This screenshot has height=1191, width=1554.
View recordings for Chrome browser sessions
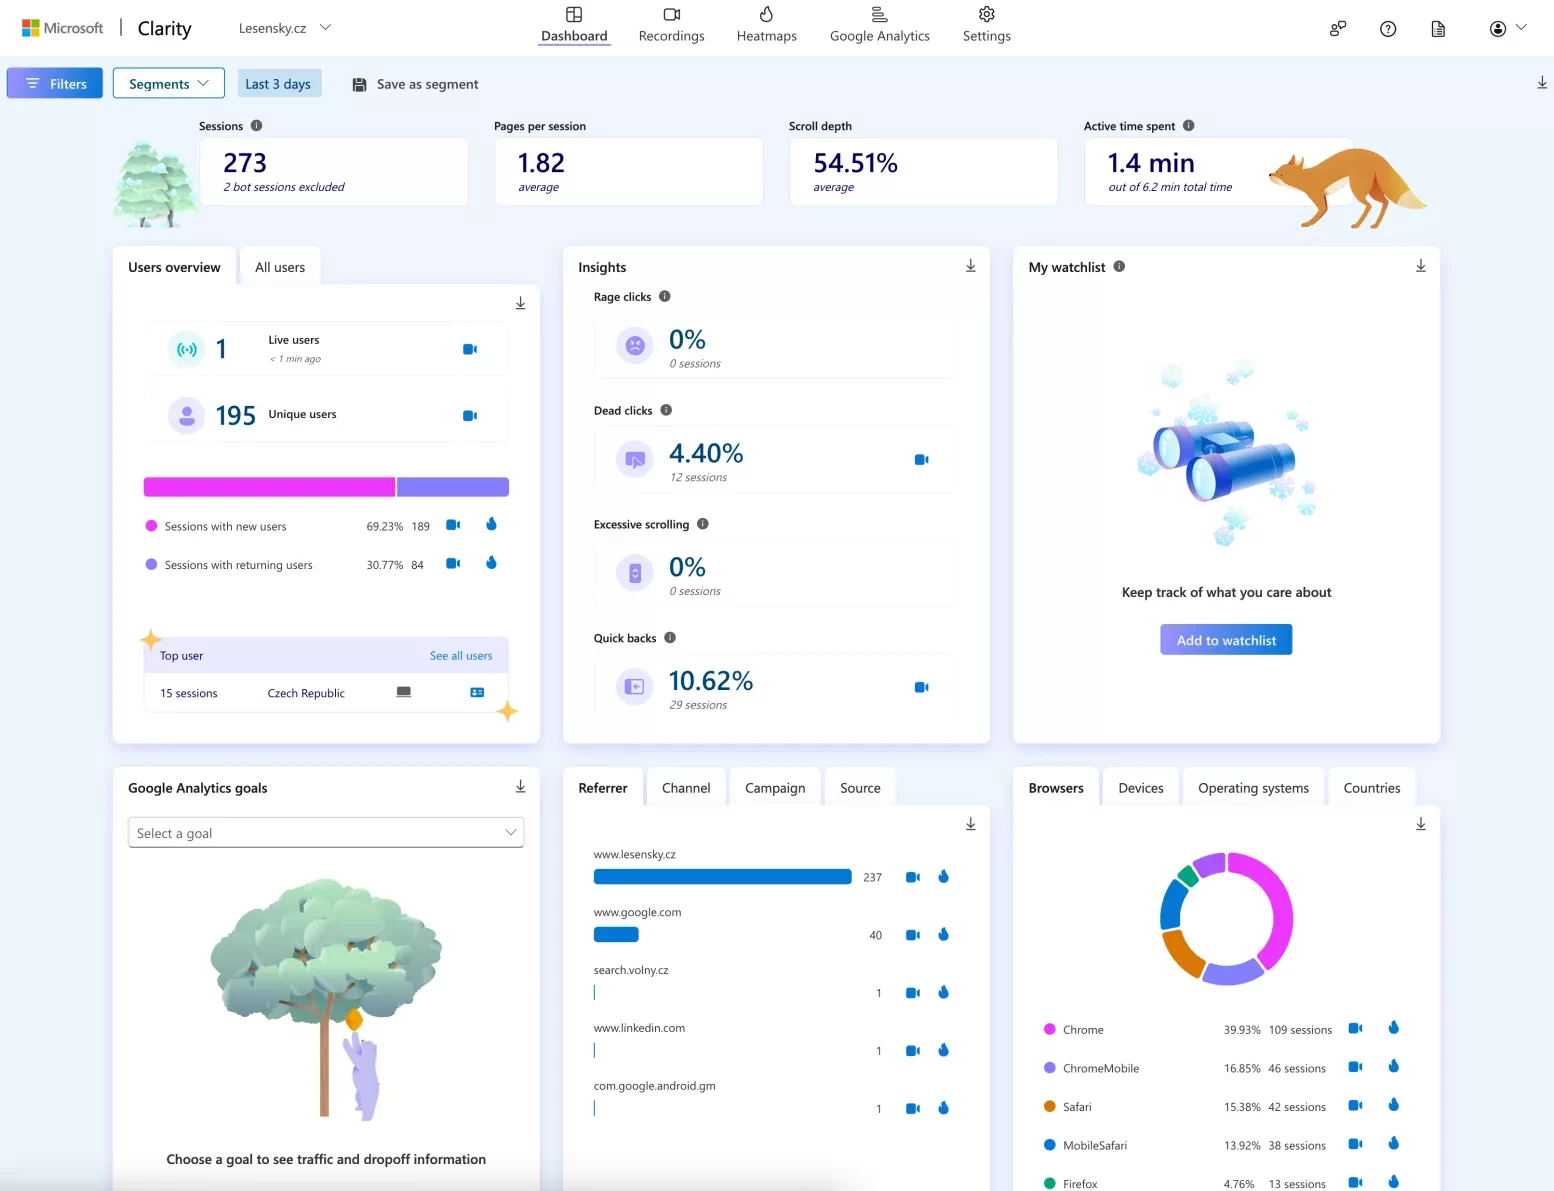pyautogui.click(x=1356, y=1028)
